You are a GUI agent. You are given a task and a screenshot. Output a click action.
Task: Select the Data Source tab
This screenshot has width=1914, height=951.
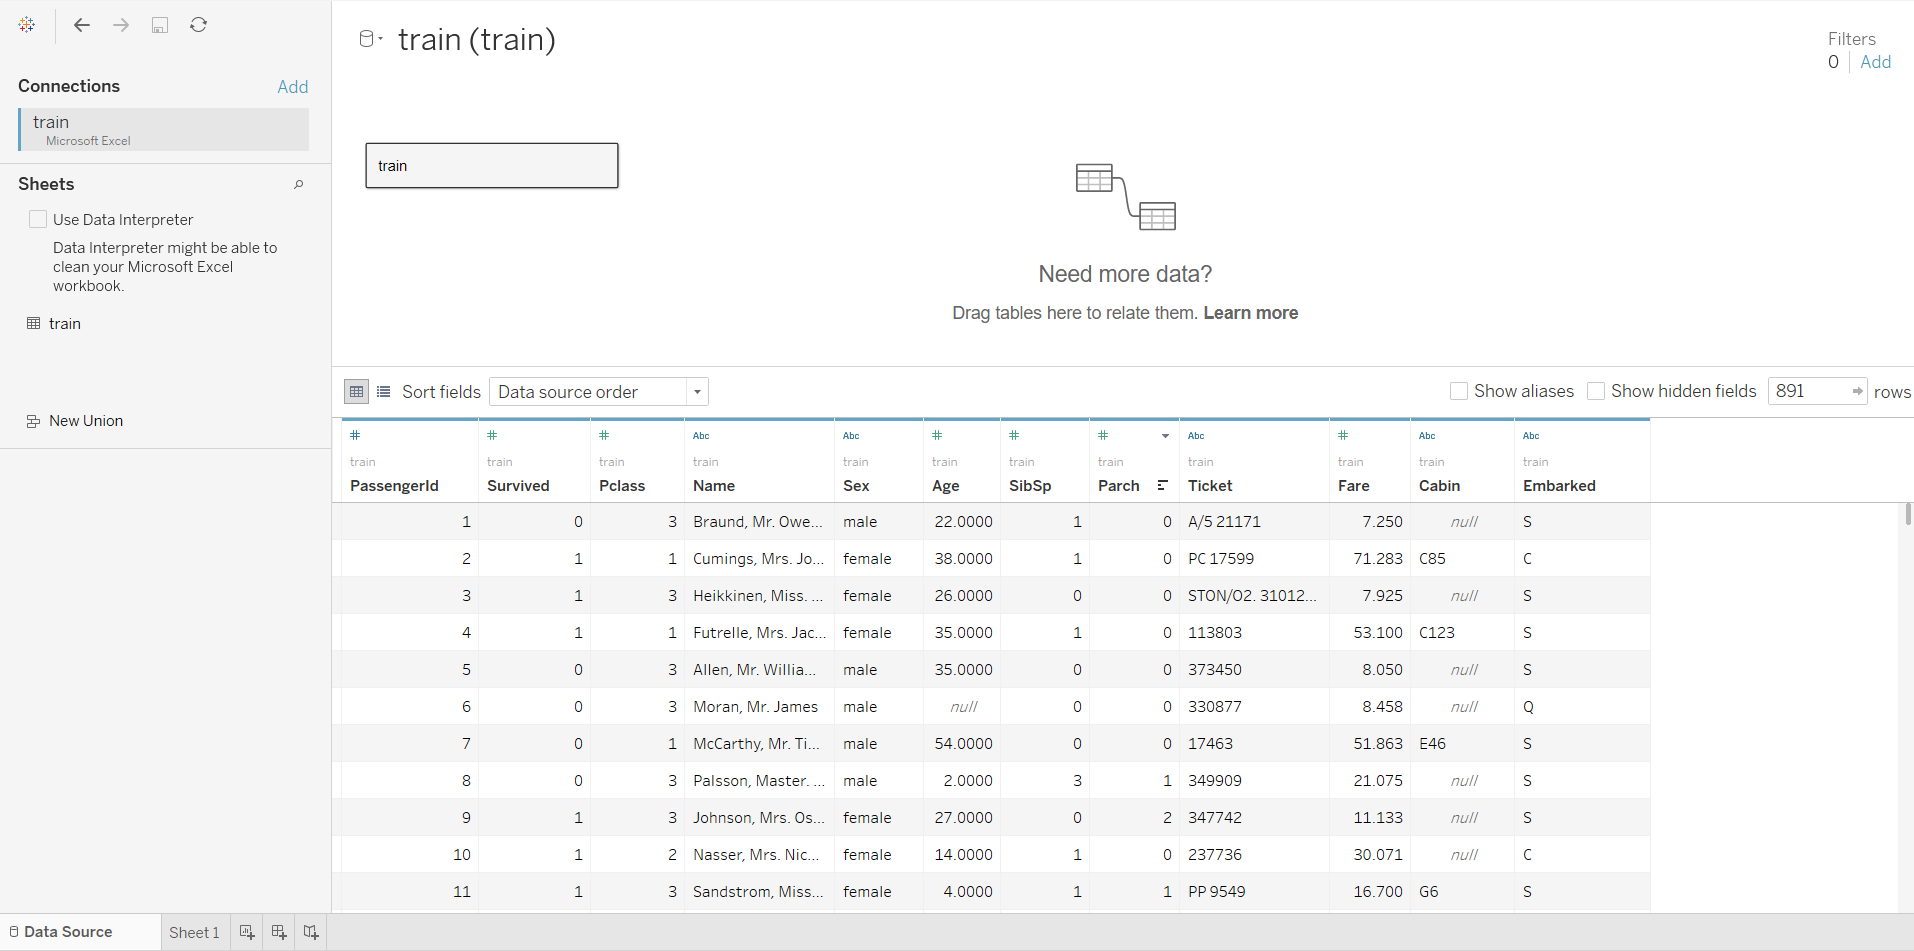(61, 932)
